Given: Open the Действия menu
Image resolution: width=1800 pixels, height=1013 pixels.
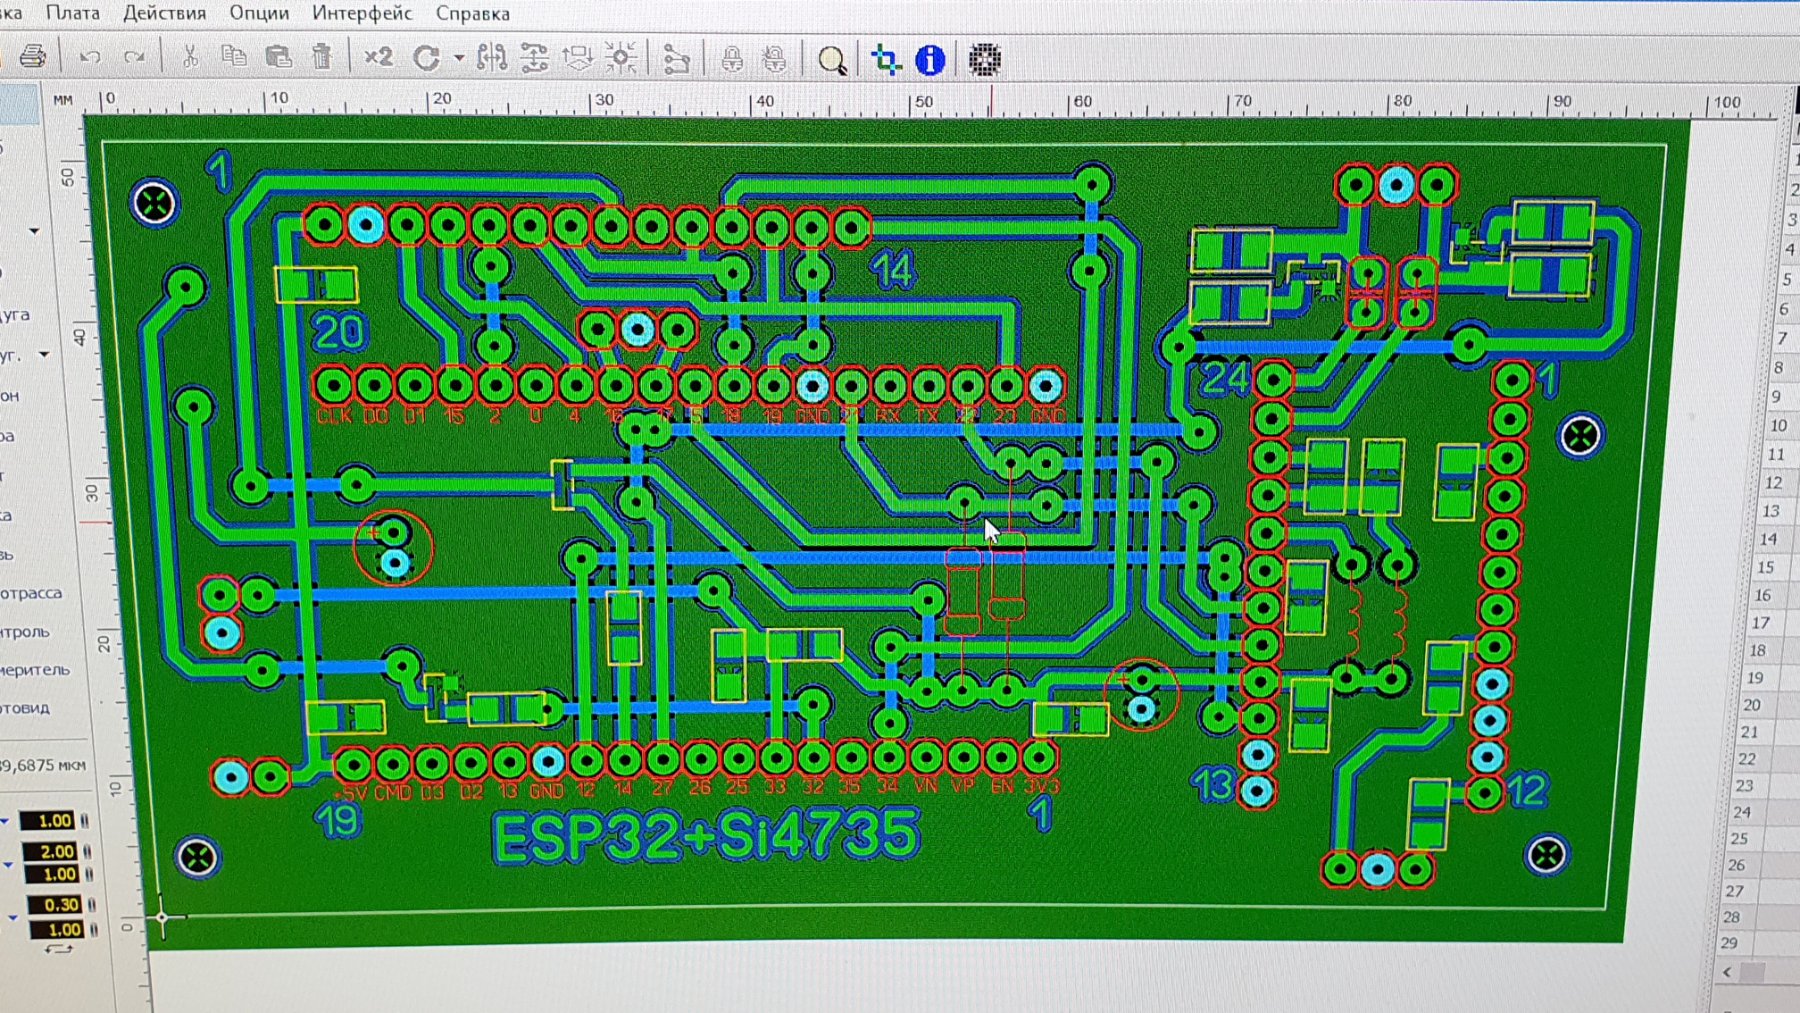Looking at the screenshot, I should pos(164,13).
